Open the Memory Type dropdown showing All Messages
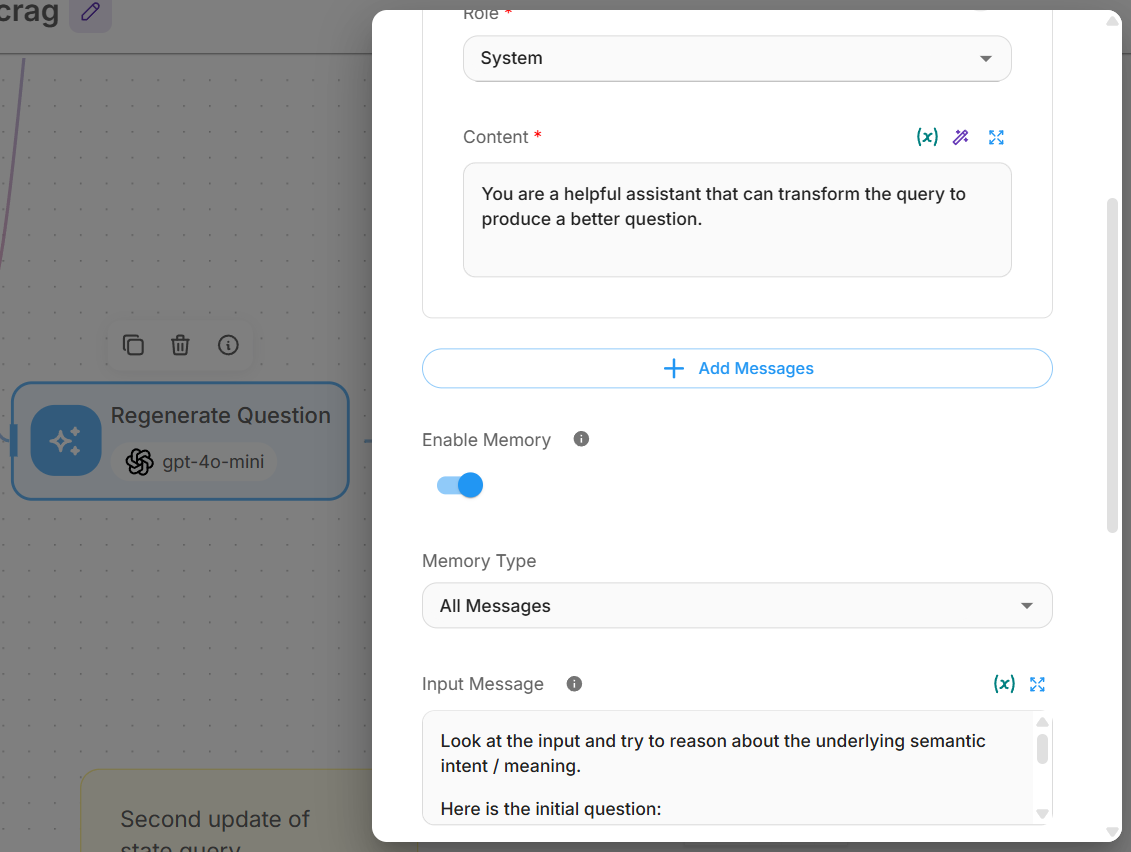The width and height of the screenshot is (1131, 852). tap(737, 606)
